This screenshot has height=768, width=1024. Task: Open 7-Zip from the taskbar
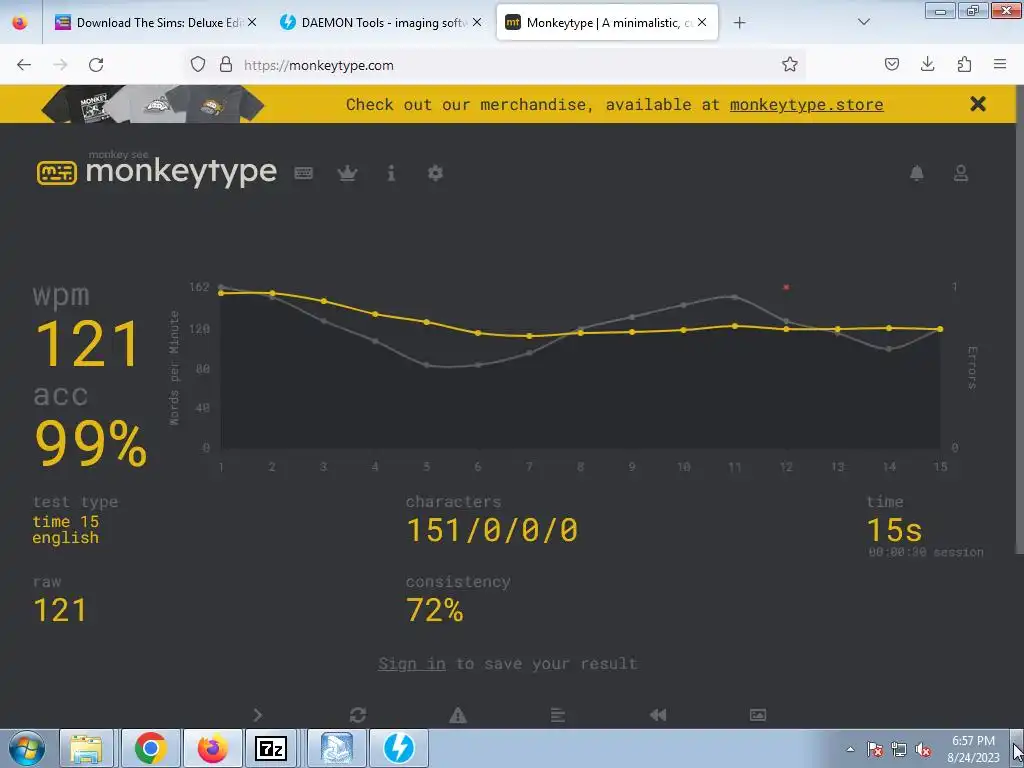point(270,748)
